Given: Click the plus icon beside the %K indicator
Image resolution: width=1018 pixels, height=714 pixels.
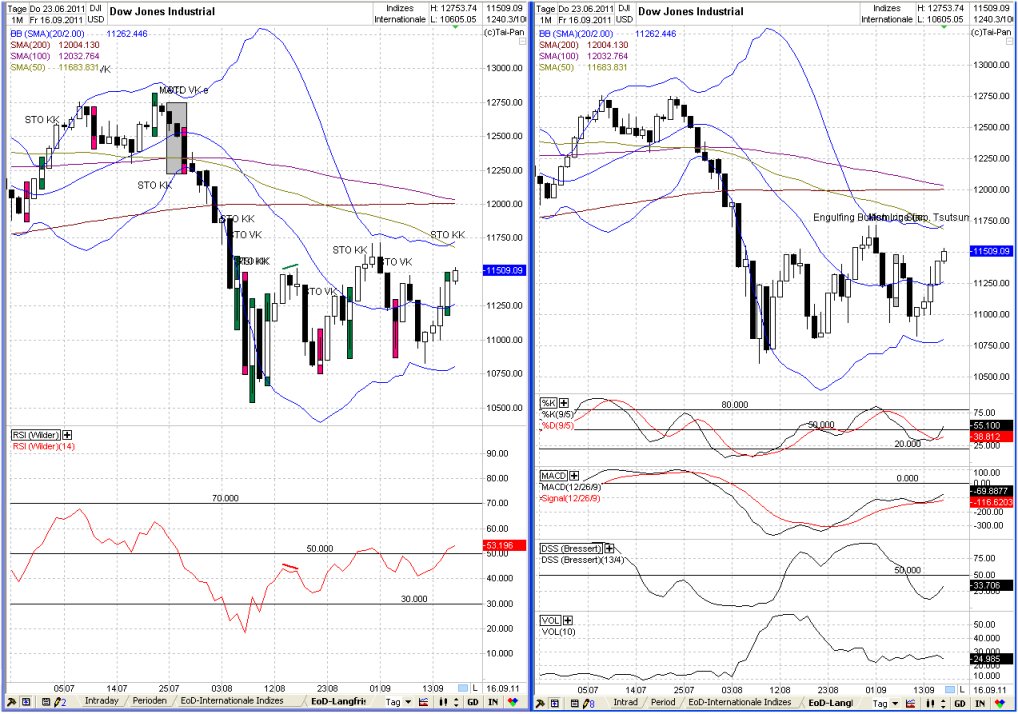Looking at the screenshot, I should 563,403.
